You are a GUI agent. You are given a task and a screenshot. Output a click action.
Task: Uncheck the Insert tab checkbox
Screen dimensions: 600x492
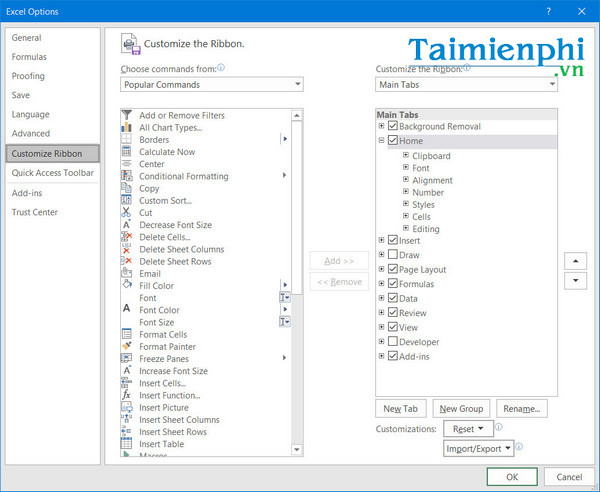pos(393,240)
